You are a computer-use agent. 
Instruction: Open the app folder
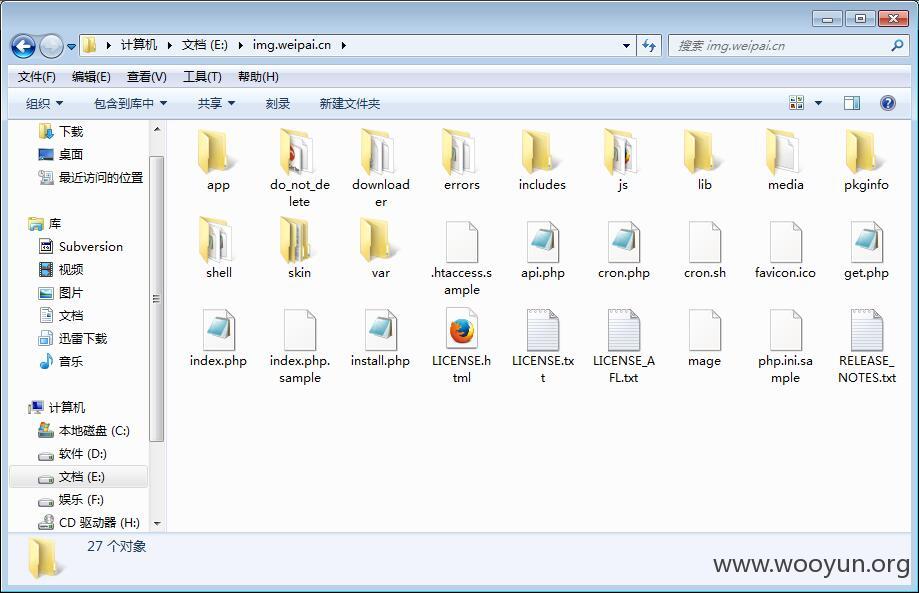[218, 159]
